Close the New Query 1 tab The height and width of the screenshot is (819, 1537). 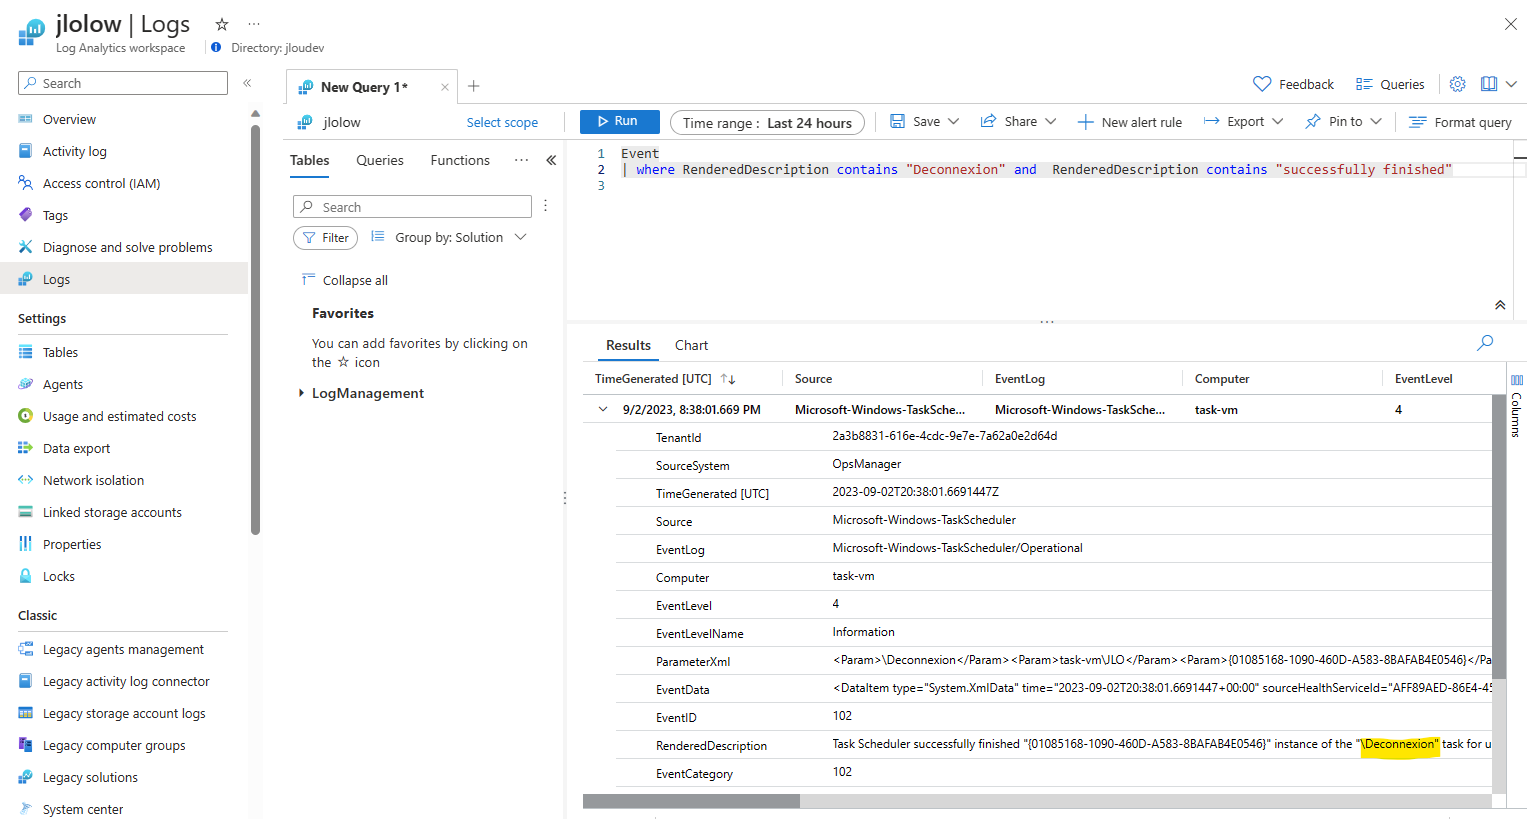[445, 87]
